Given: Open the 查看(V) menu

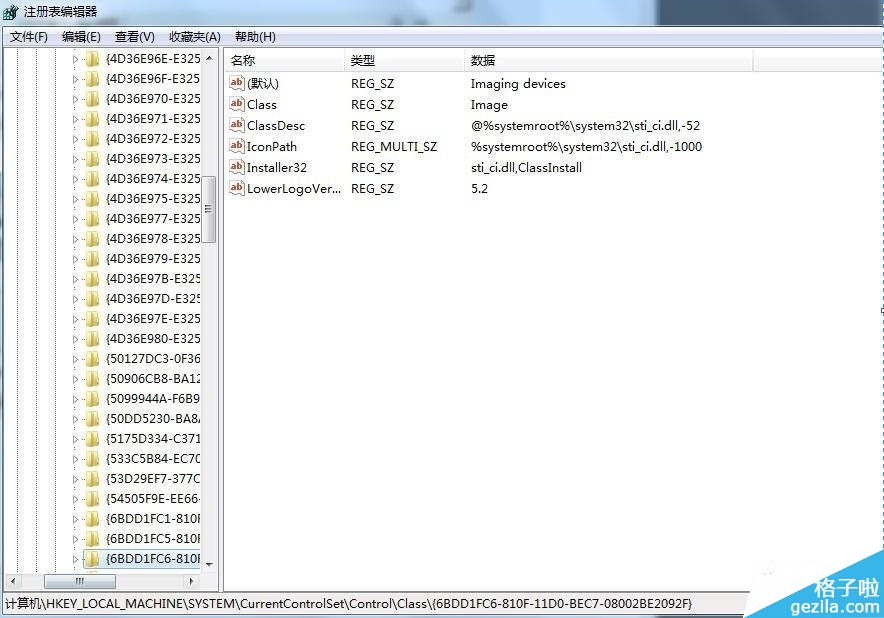Looking at the screenshot, I should coord(135,37).
